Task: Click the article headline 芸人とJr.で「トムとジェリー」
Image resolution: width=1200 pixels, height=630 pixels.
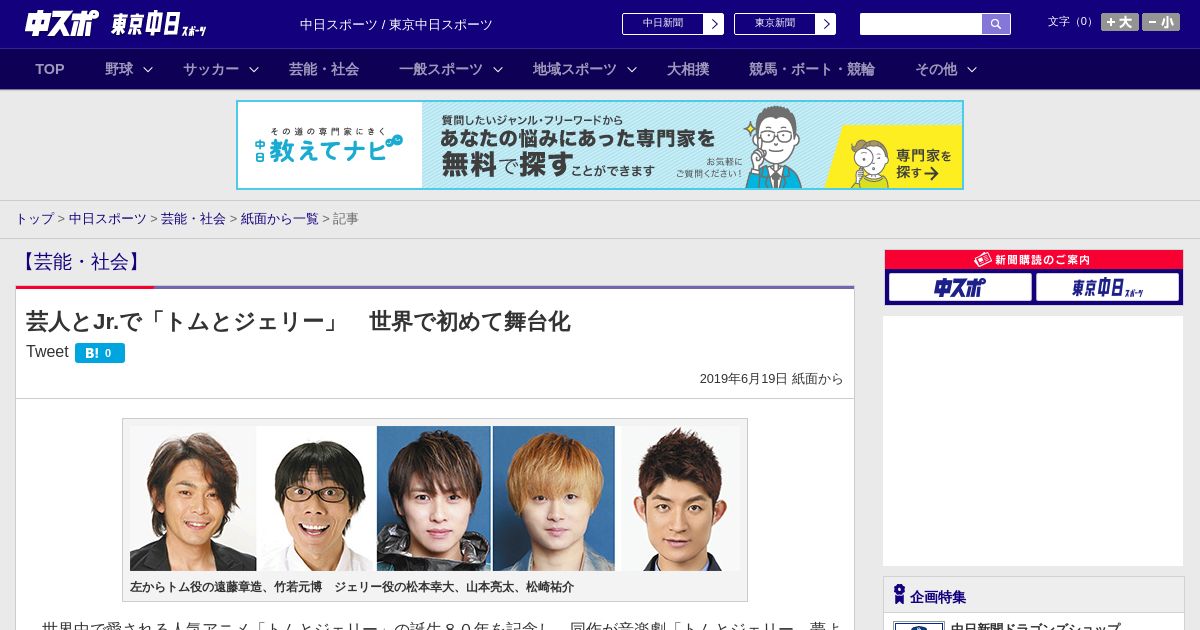Action: [298, 321]
